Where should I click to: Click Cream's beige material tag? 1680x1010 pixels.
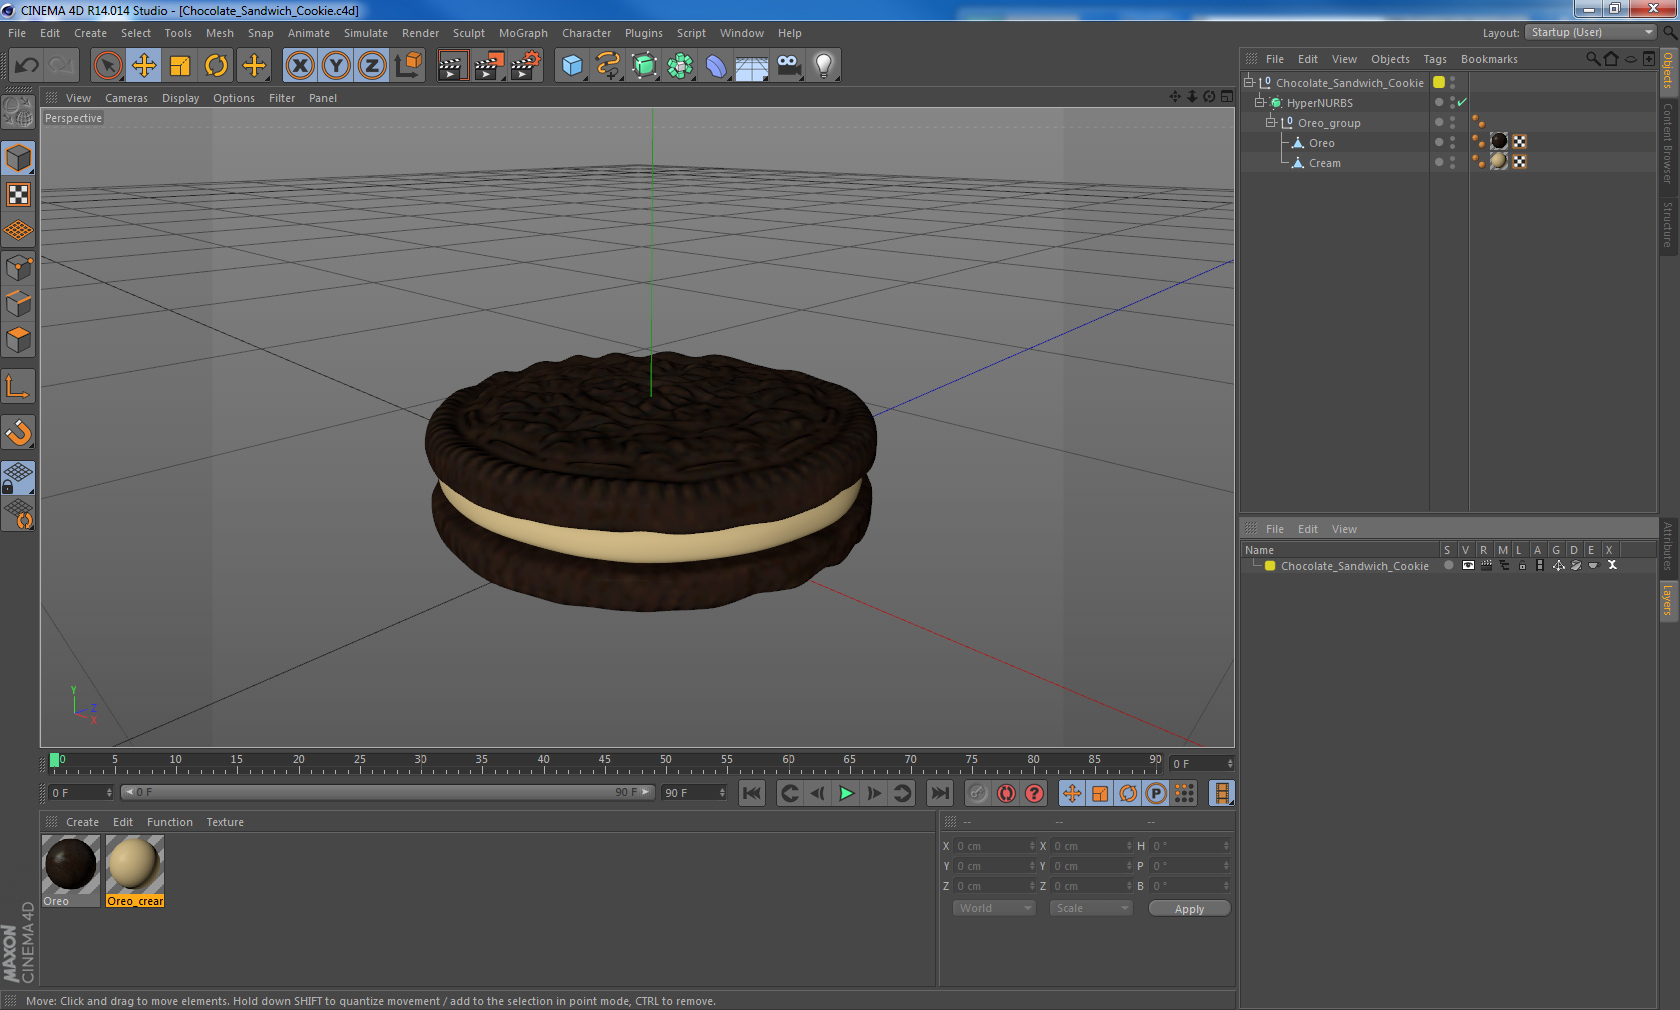tap(1499, 161)
